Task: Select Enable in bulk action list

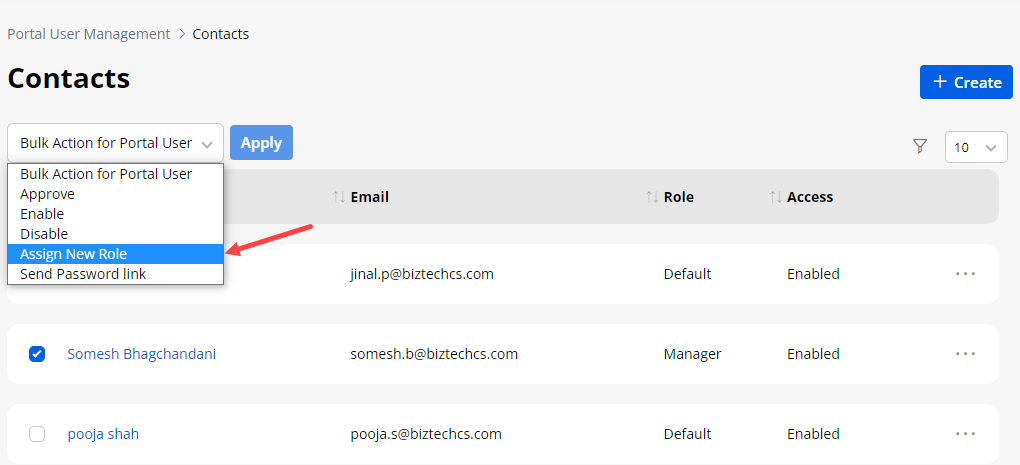Action: click(x=42, y=214)
